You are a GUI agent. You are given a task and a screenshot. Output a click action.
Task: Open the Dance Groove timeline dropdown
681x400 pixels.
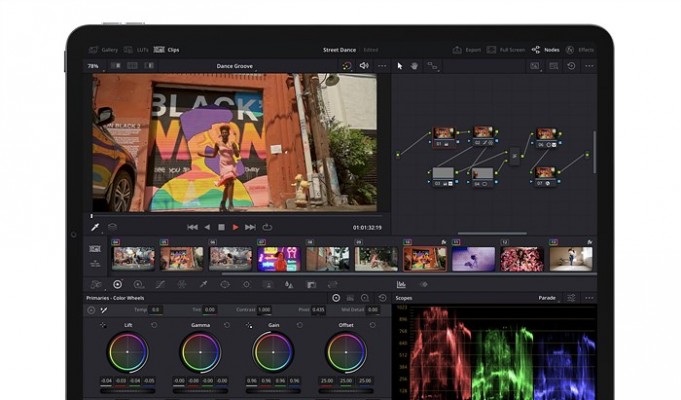coord(235,66)
